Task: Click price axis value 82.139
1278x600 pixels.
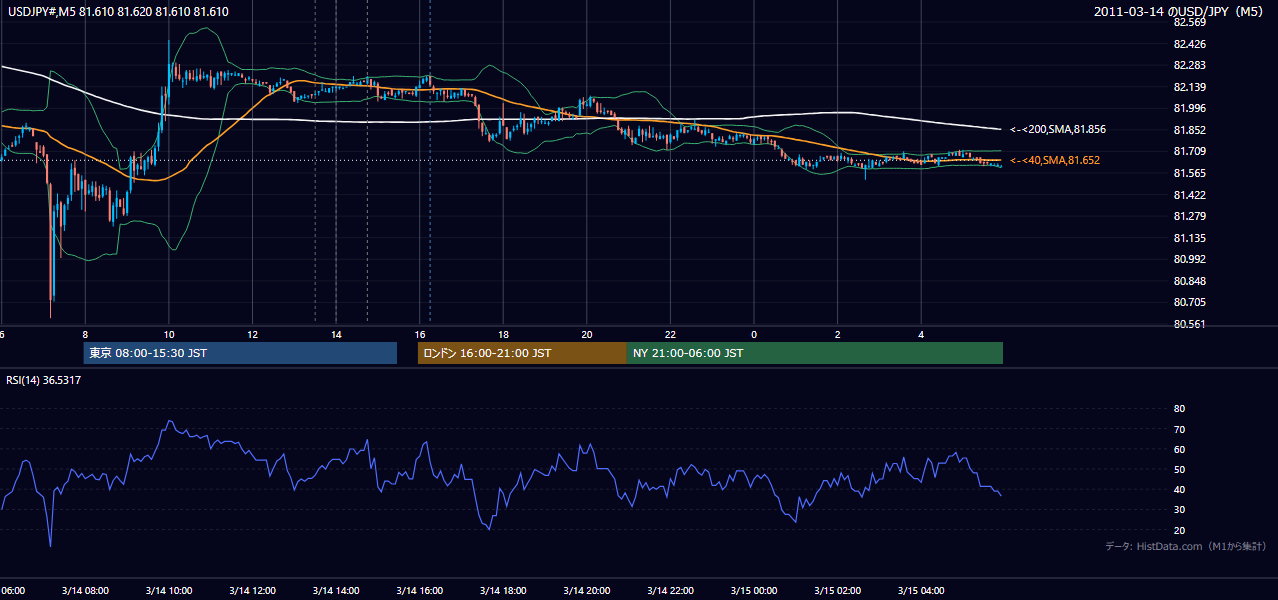Action: pos(1190,87)
